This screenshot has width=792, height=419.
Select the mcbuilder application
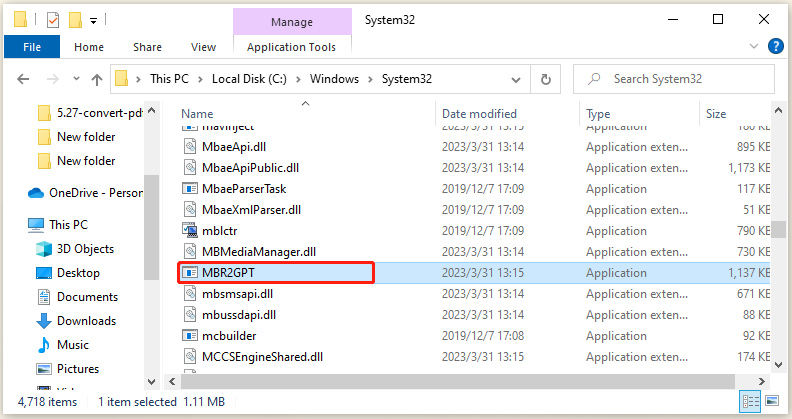229,336
